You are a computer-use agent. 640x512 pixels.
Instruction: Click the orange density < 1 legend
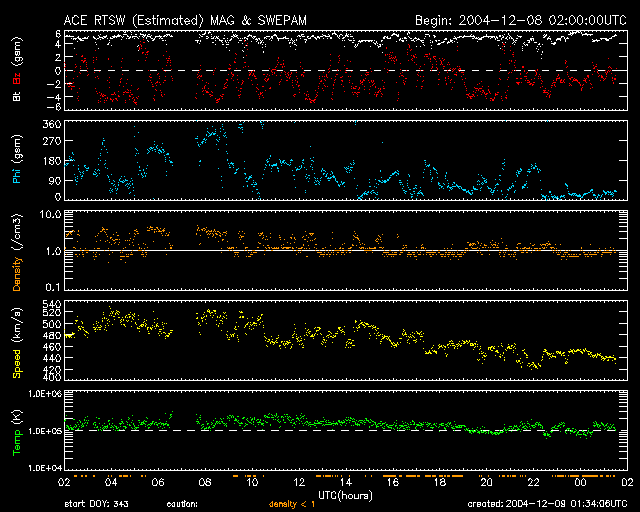290,505
